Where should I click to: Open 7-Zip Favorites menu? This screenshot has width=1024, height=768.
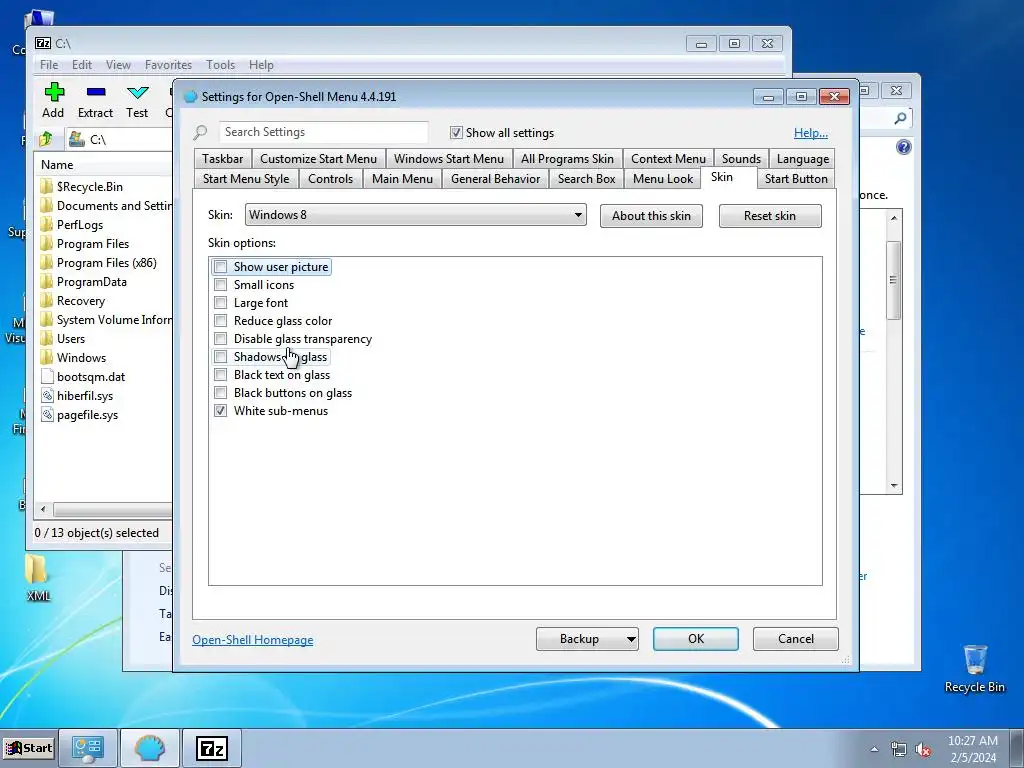(x=168, y=65)
